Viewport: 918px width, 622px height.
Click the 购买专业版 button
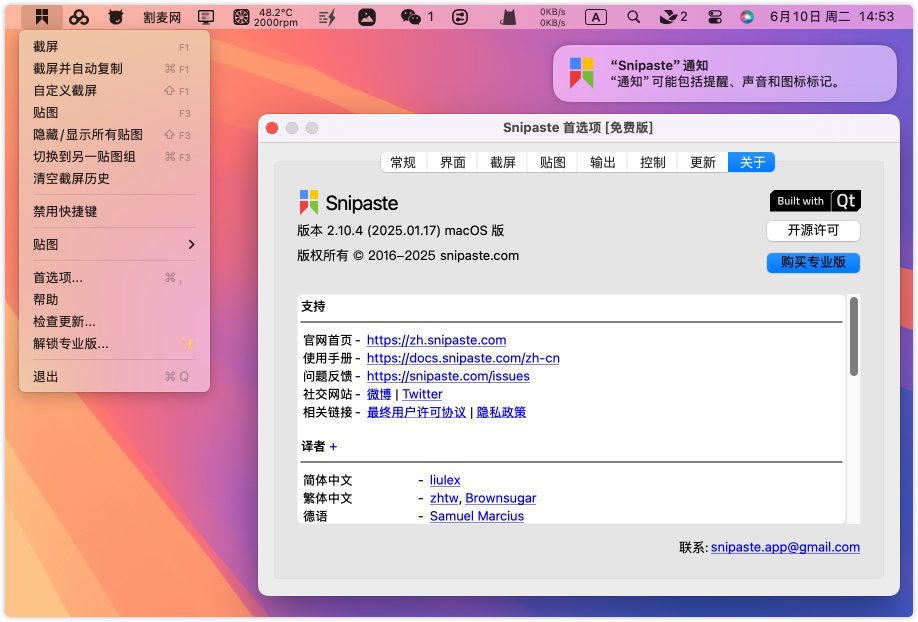click(x=813, y=262)
